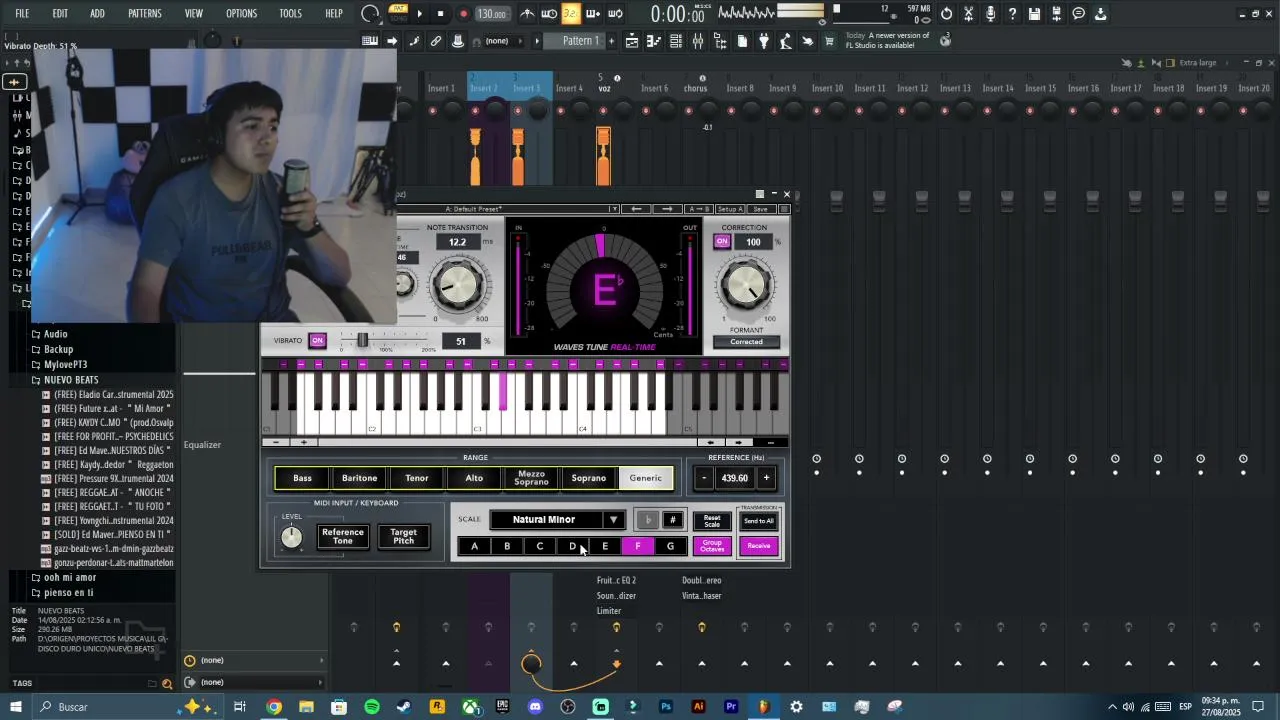Open the TOOLS menu
The width and height of the screenshot is (1280, 720).
[291, 14]
